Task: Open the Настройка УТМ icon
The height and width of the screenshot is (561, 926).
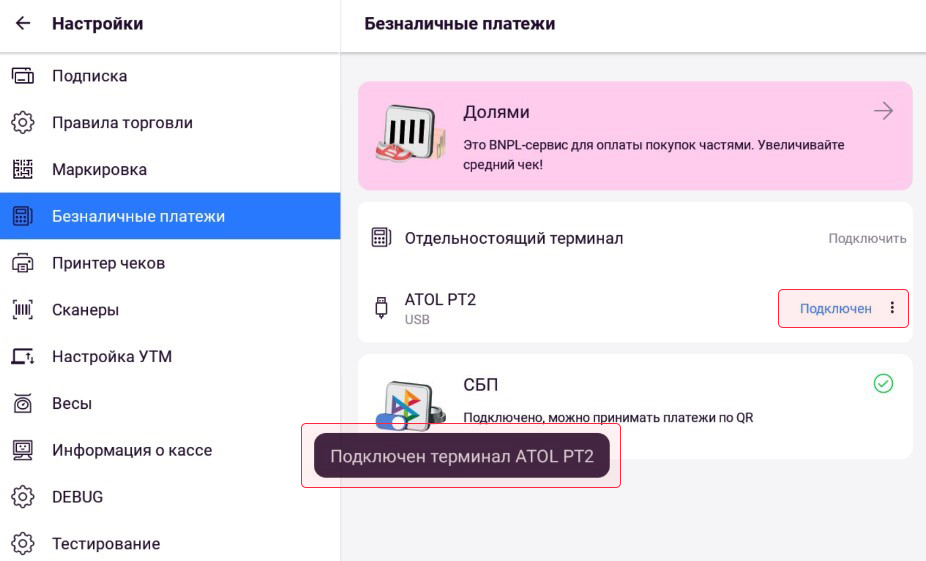Action: point(22,357)
